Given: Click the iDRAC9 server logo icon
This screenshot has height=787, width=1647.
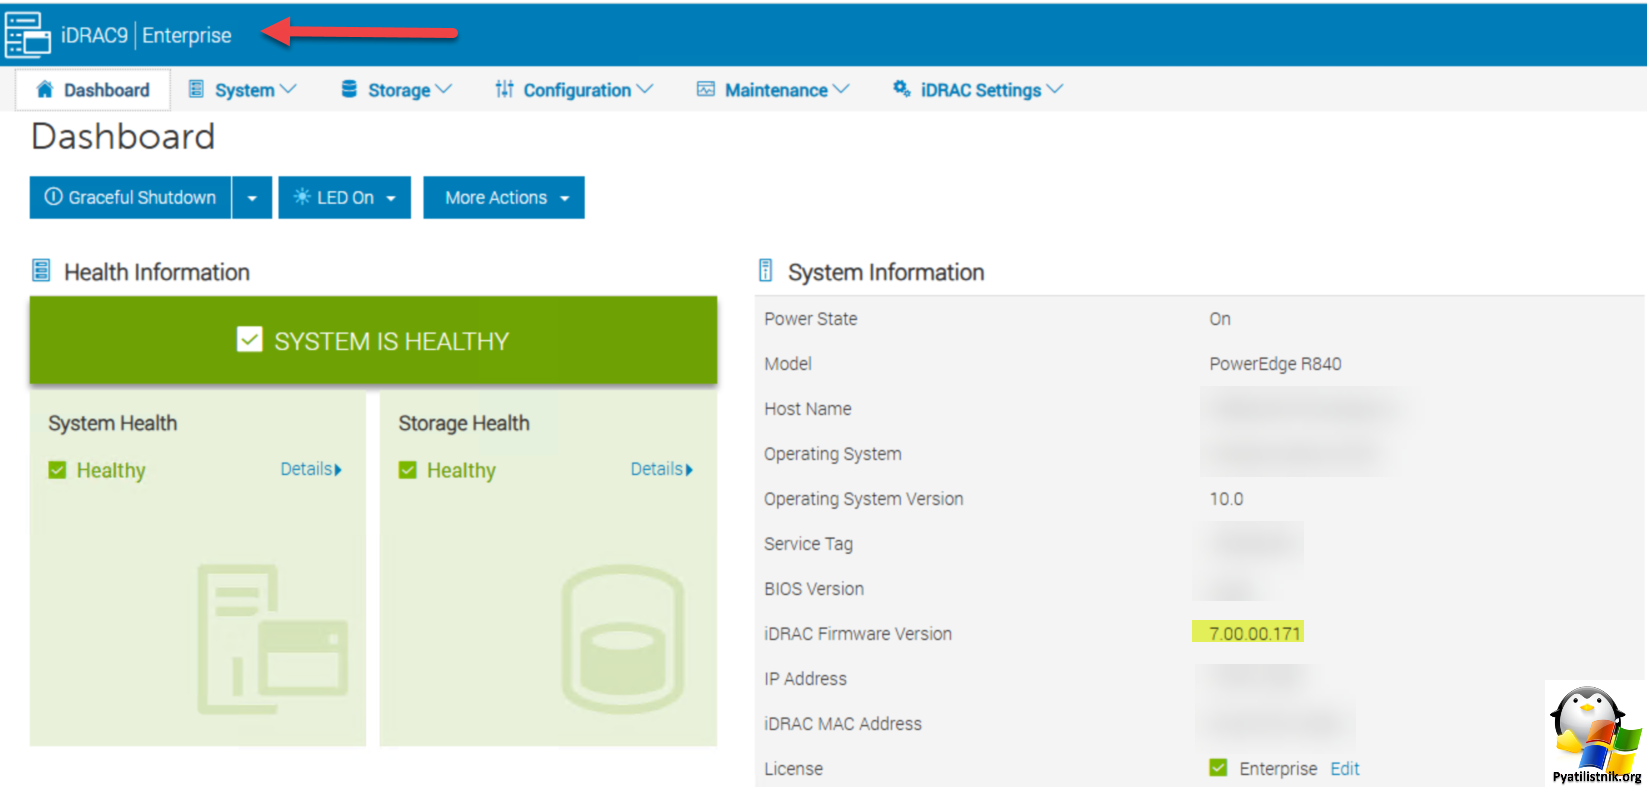Looking at the screenshot, I should 27,35.
